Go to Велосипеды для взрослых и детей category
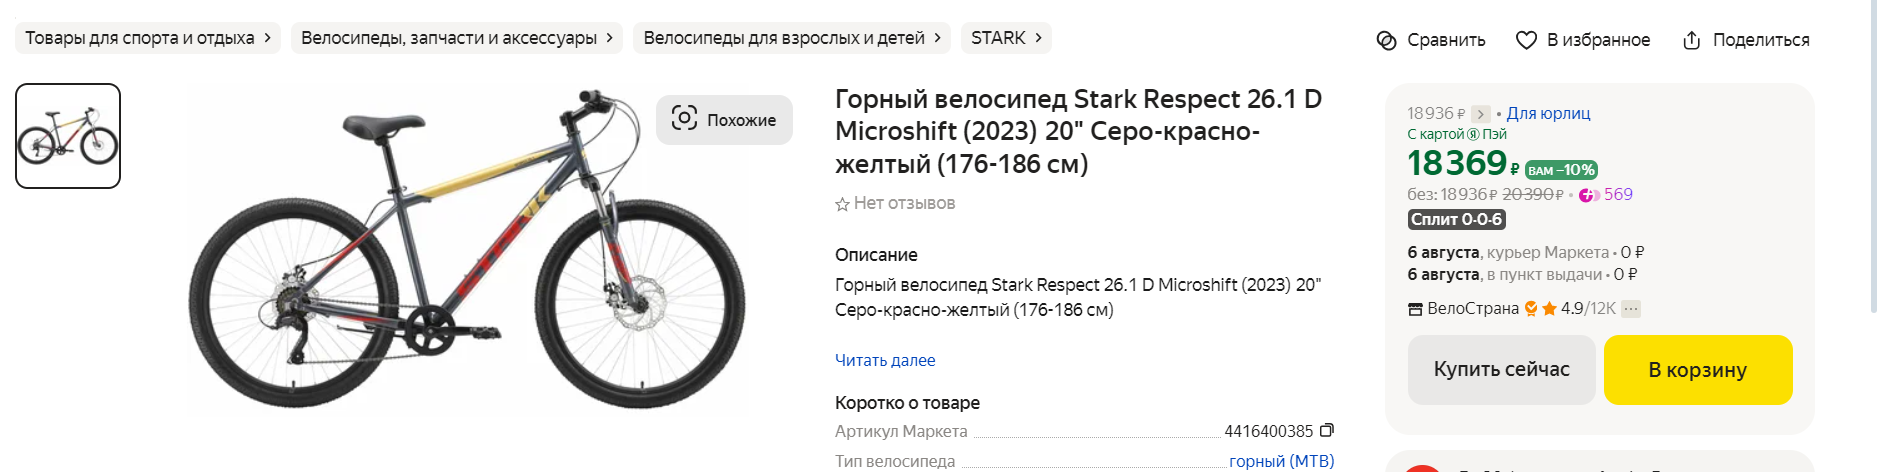 pyautogui.click(x=792, y=38)
